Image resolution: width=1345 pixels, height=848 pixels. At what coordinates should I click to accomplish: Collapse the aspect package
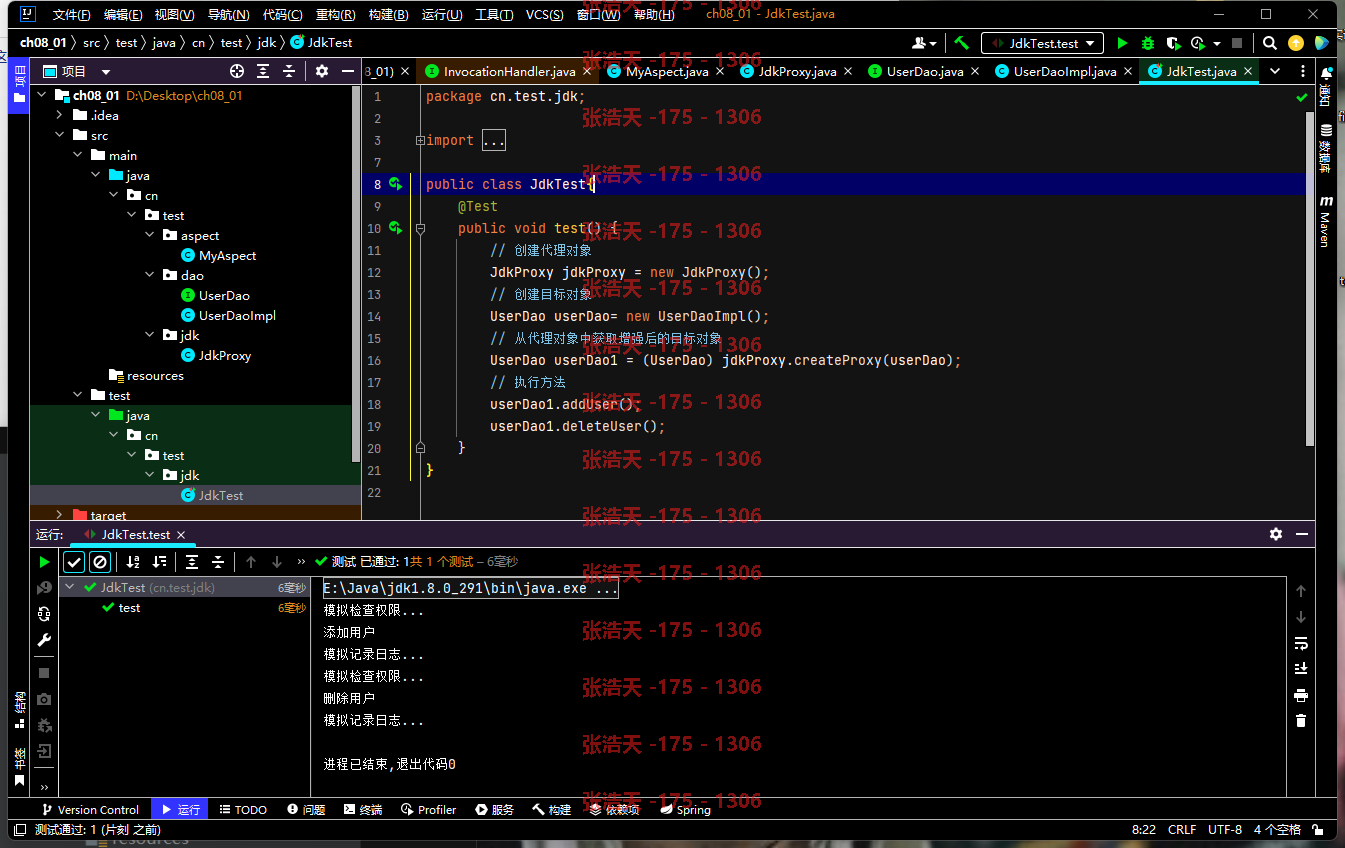coord(149,235)
